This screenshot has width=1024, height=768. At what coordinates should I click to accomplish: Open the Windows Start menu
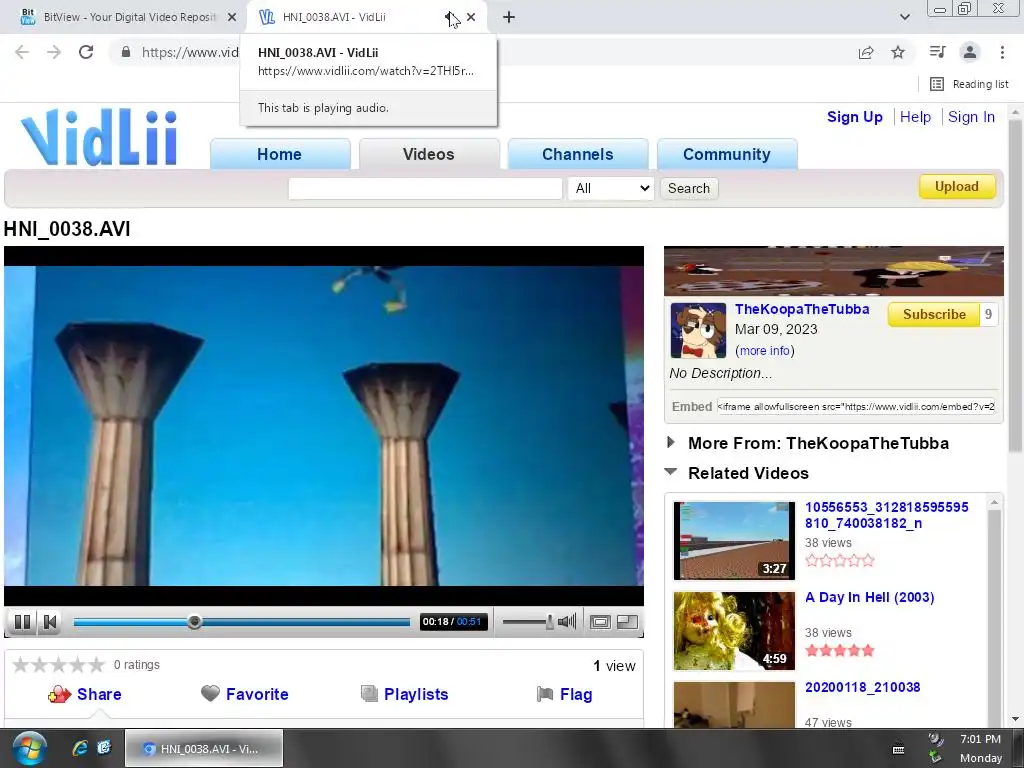point(29,748)
